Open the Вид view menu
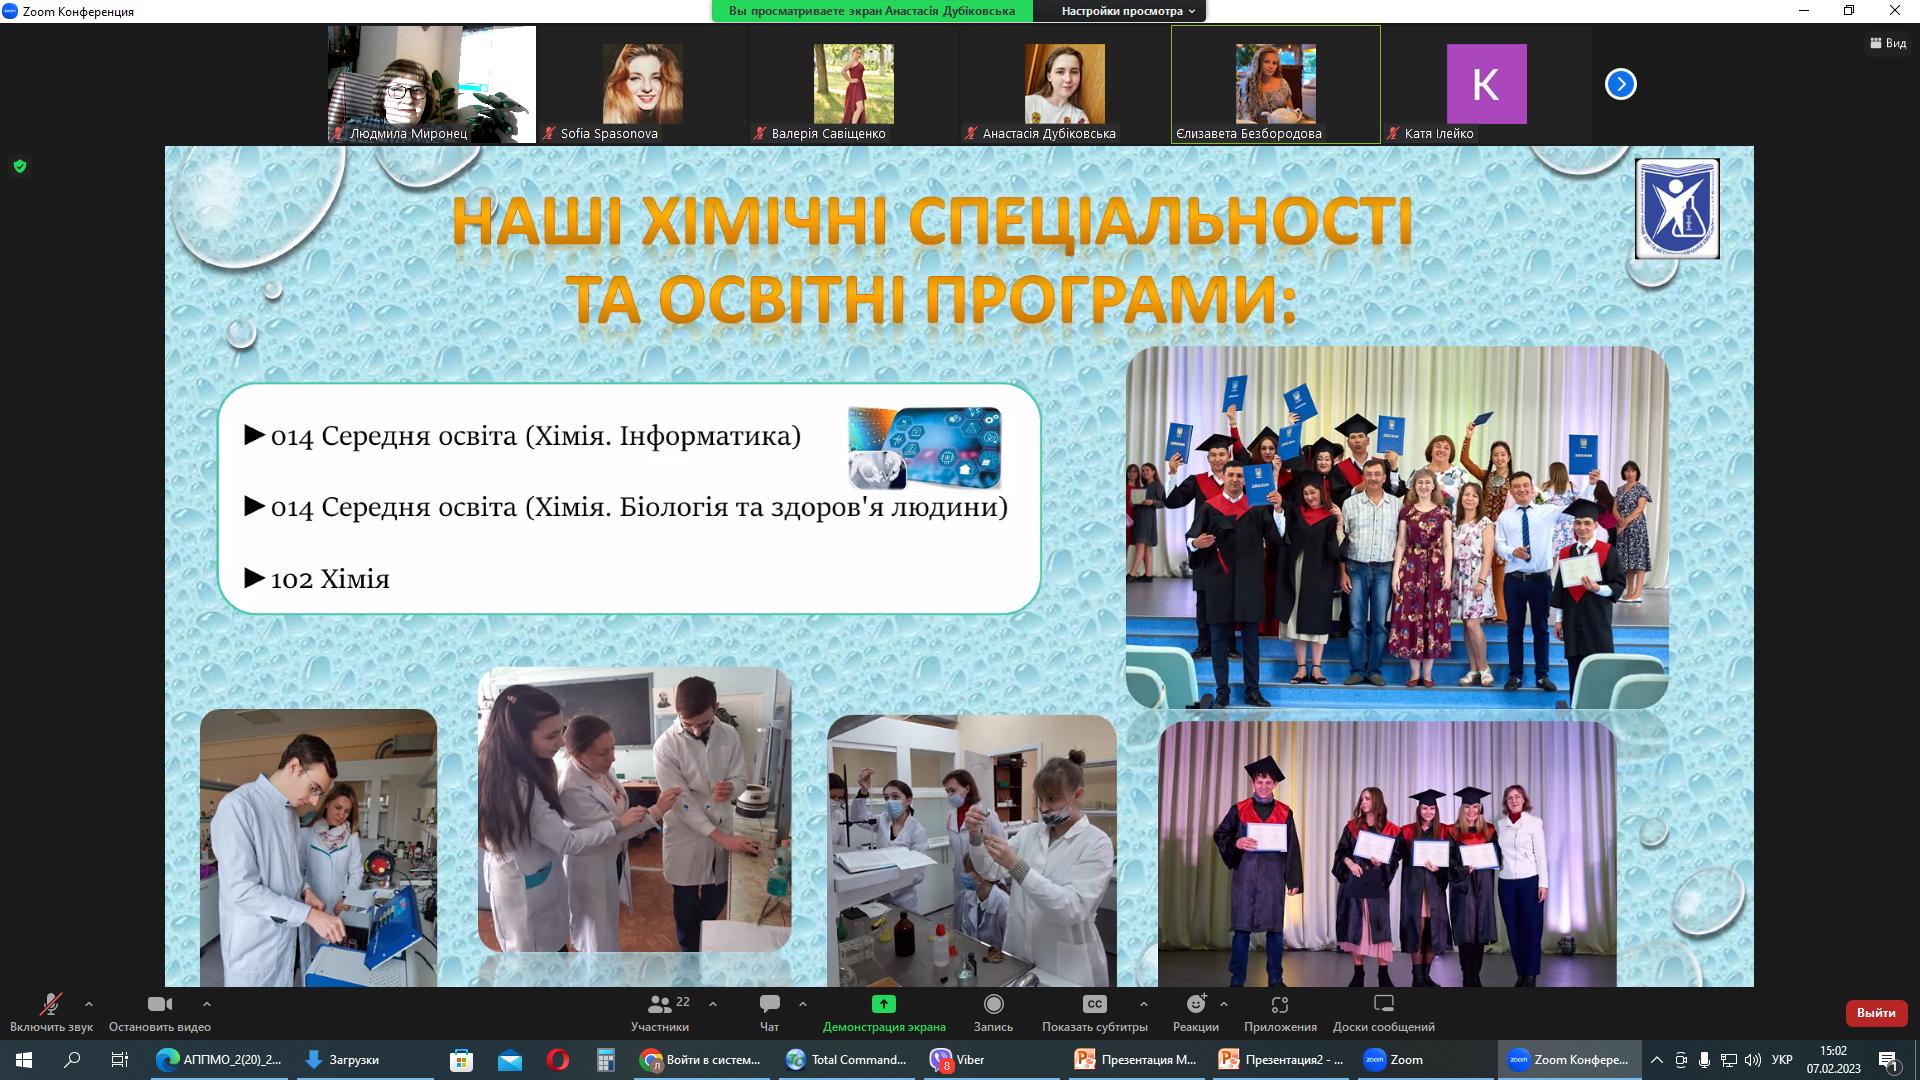Image resolution: width=1920 pixels, height=1080 pixels. 1887,43
